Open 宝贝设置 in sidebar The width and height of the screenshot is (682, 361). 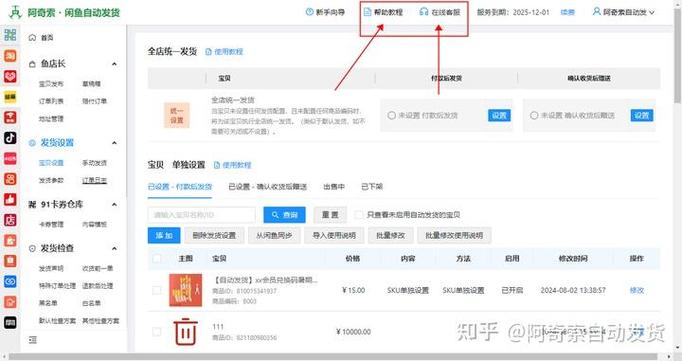[51, 163]
